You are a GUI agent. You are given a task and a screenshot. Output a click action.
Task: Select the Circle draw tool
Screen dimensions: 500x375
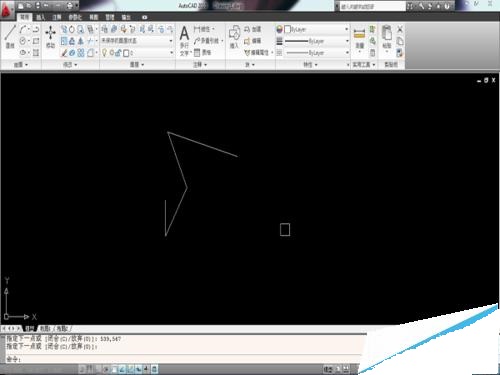pyautogui.click(x=23, y=41)
